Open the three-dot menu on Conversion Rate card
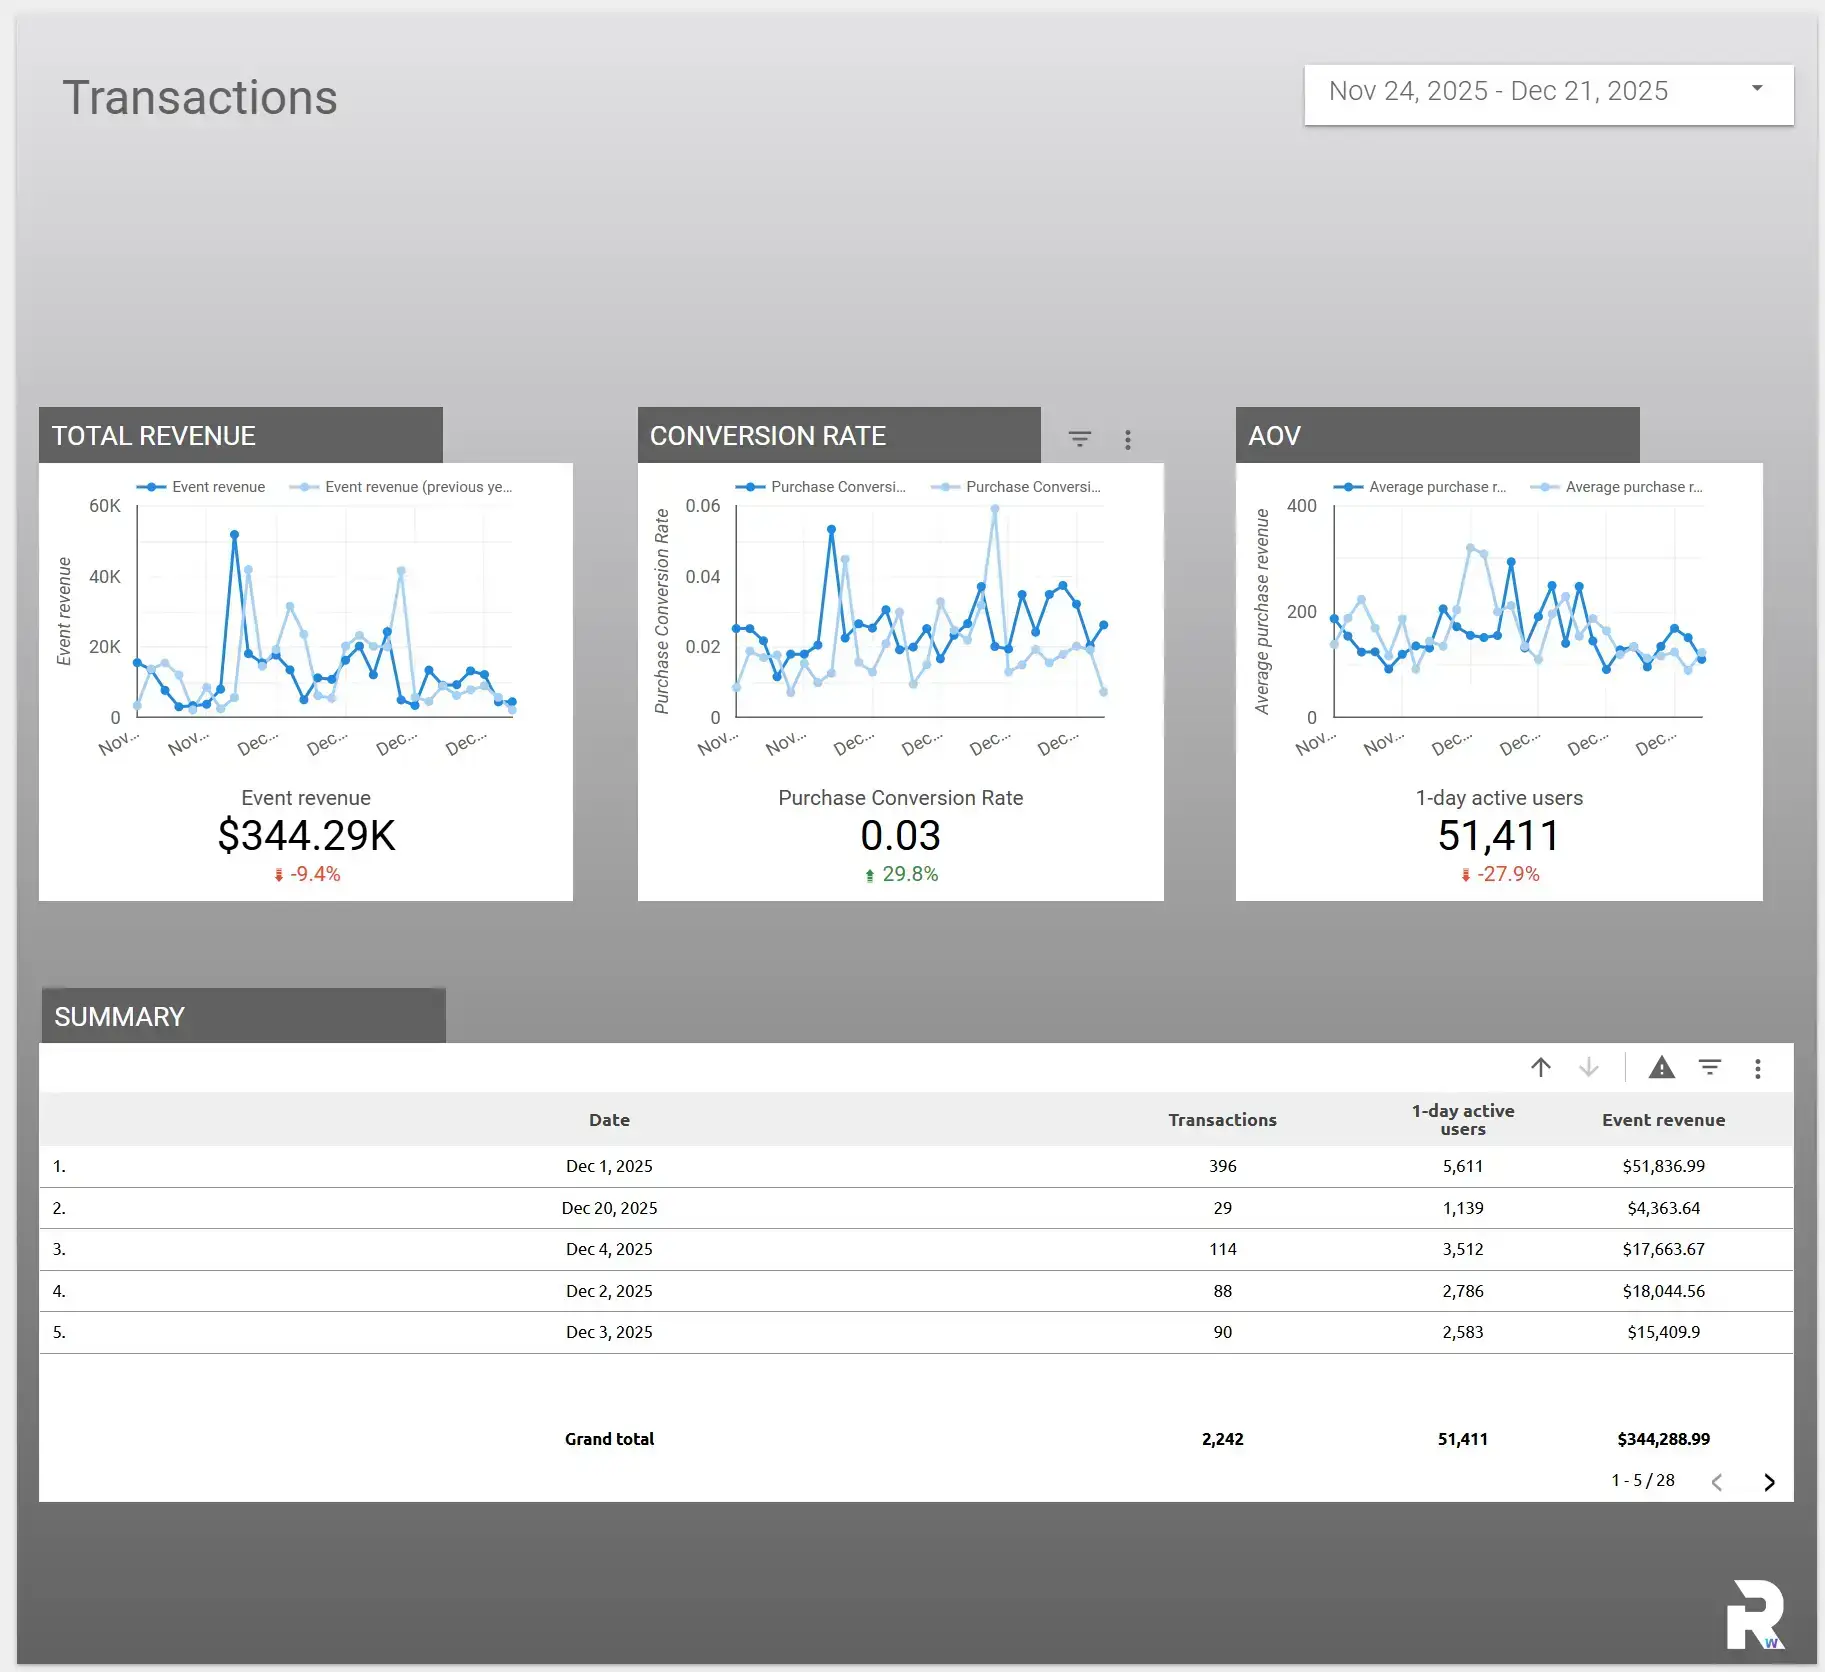Viewport: 1825px width, 1672px height. 1127,439
